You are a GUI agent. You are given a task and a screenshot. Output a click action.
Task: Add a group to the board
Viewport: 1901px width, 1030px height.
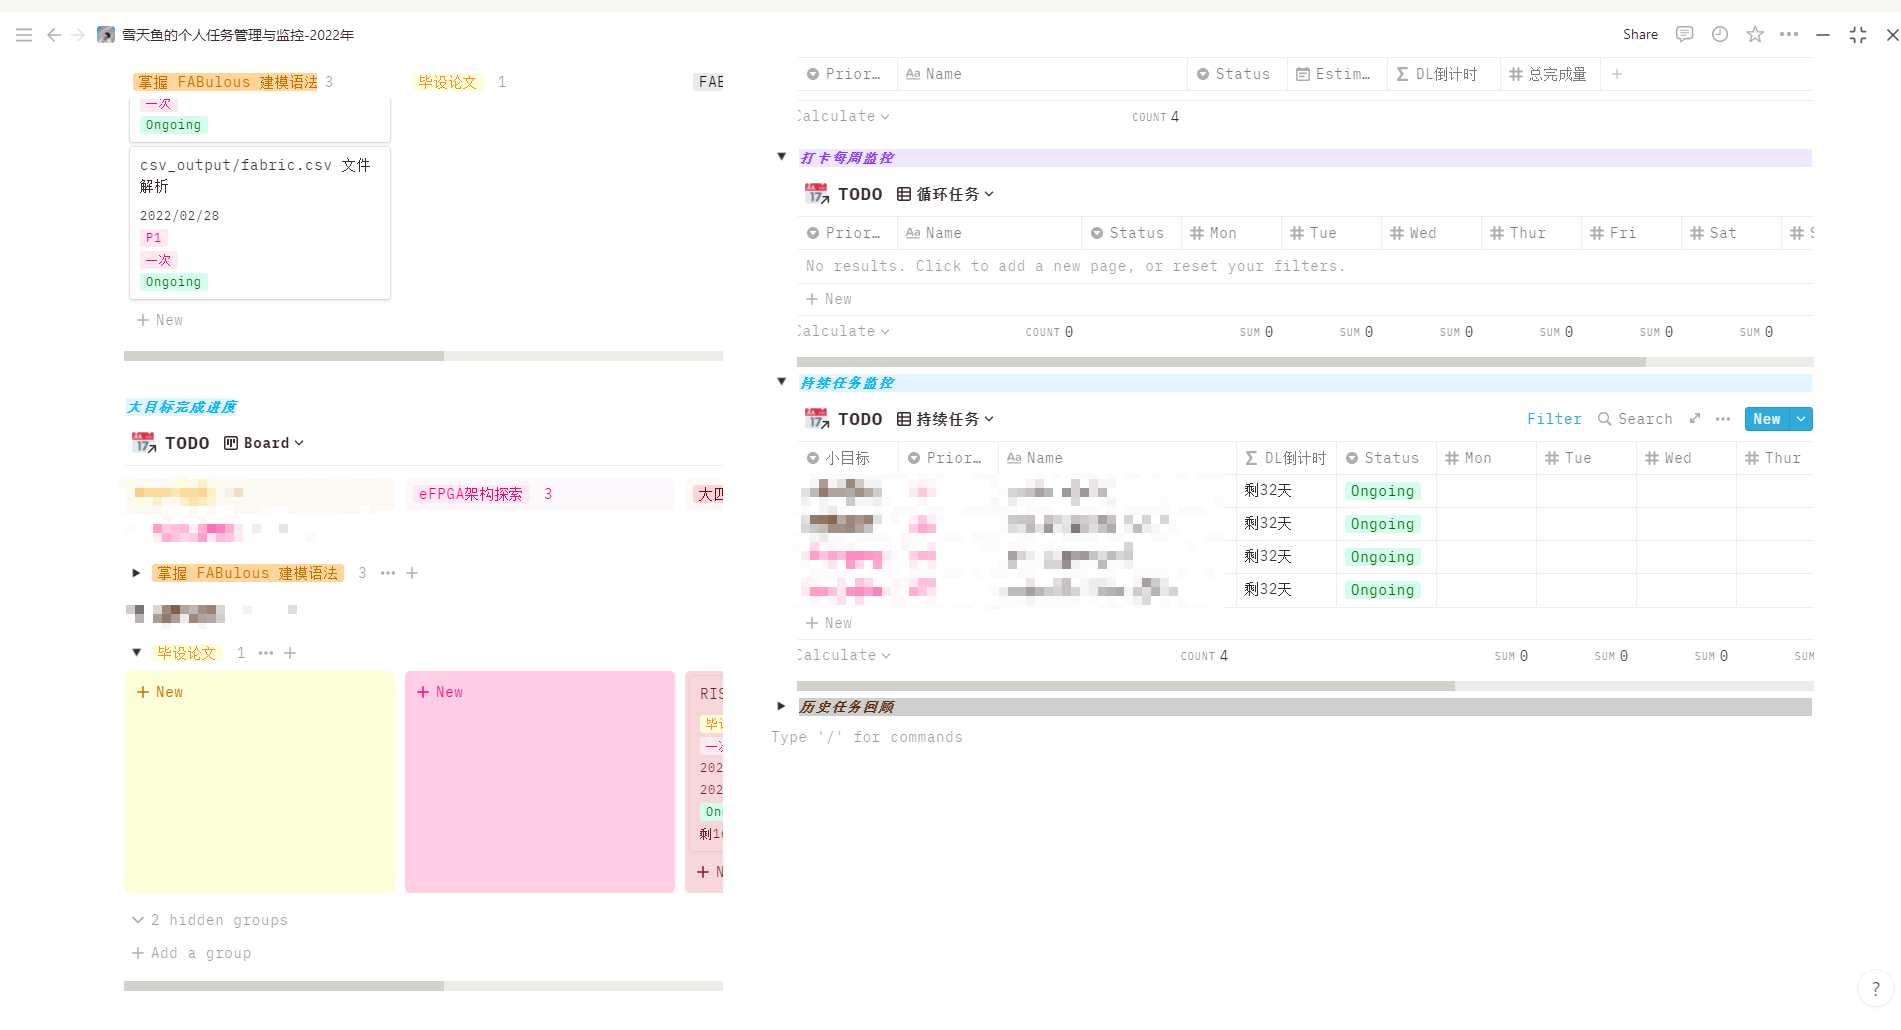point(191,953)
